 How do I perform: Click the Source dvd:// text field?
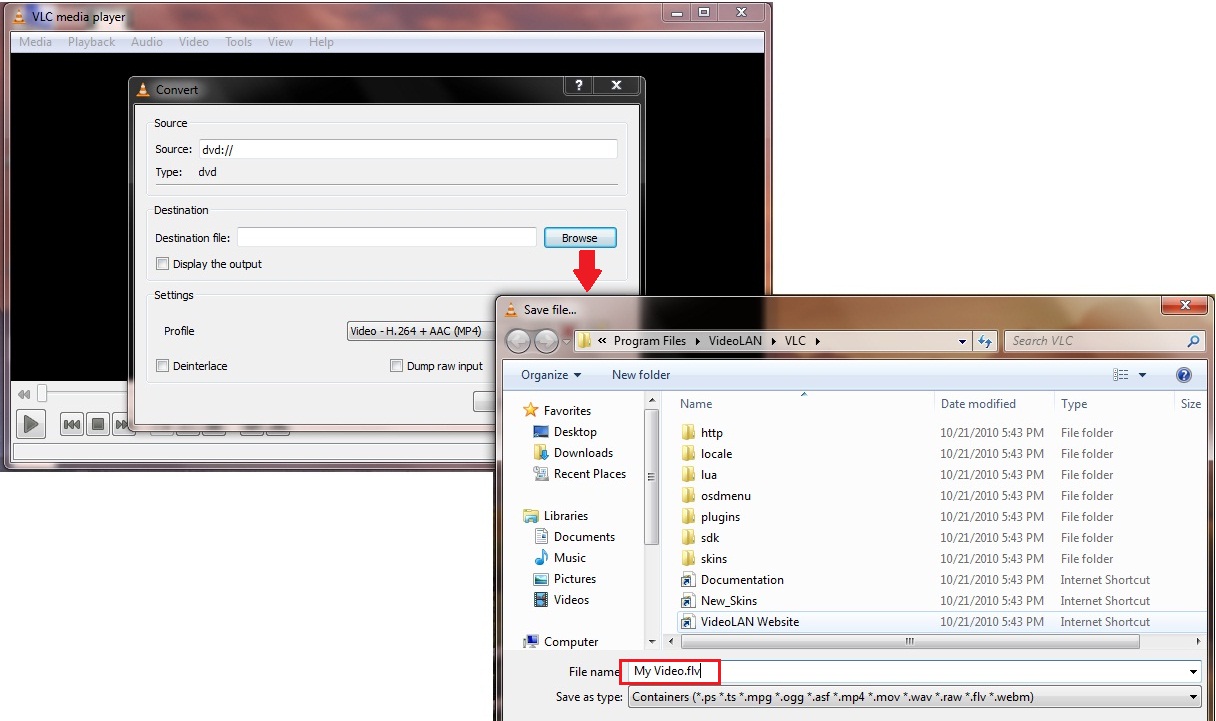tap(407, 149)
